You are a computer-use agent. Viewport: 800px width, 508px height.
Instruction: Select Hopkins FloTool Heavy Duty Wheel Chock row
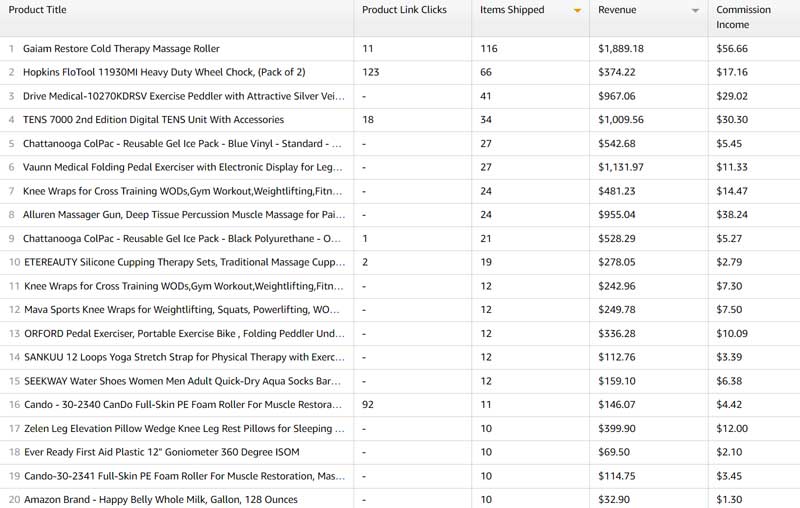400,72
